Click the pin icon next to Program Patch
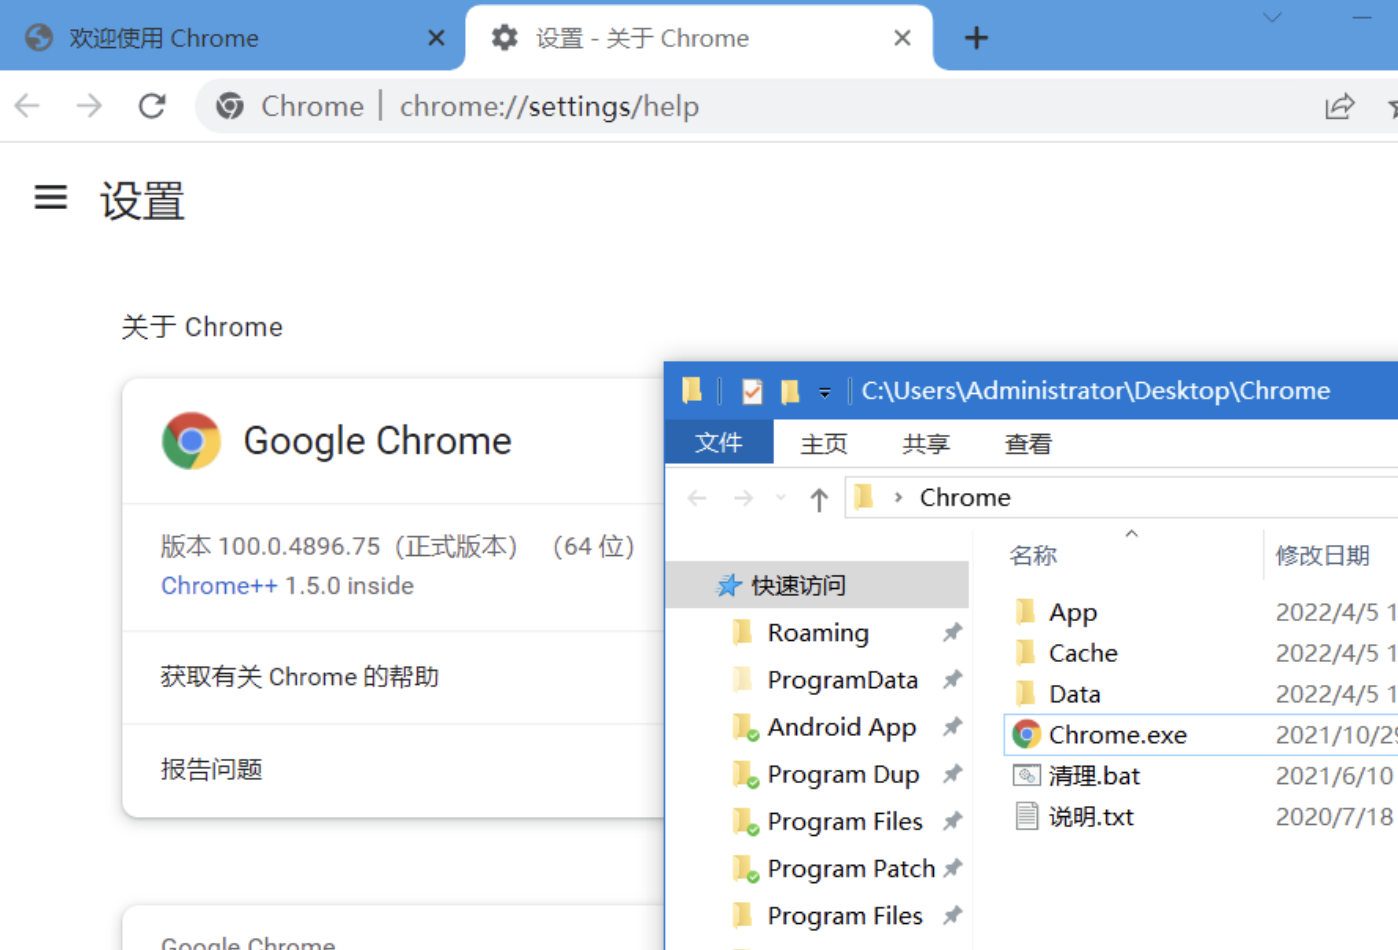Screen dimensions: 1398x950 pos(952,867)
